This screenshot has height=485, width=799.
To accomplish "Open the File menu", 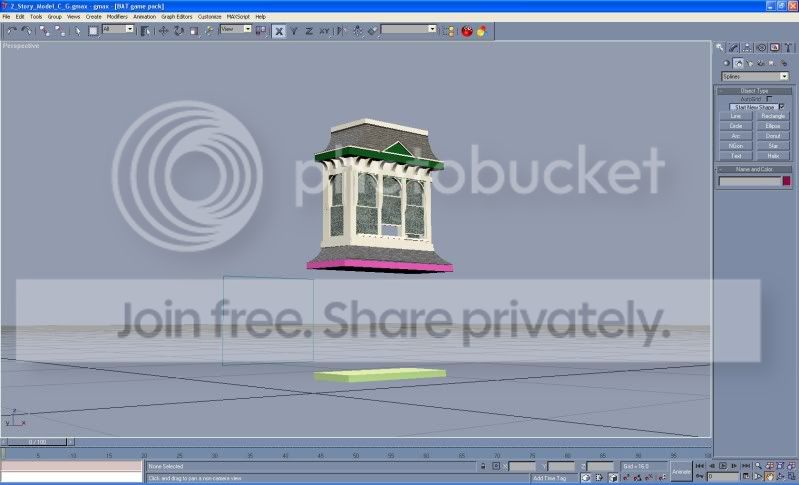I will tap(6, 17).
